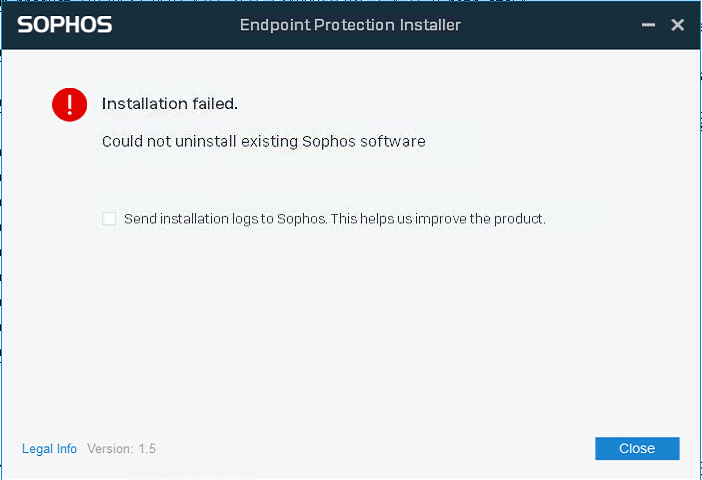Enable sending installation logs to Sophos
Image resolution: width=702 pixels, height=480 pixels.
109,219
